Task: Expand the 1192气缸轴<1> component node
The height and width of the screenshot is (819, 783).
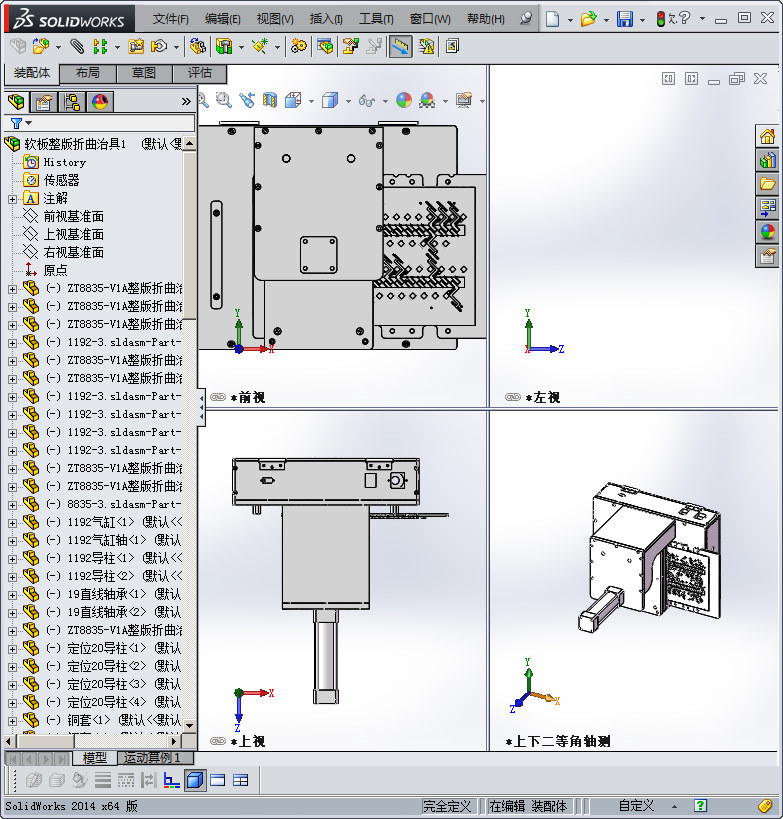Action: pyautogui.click(x=13, y=541)
